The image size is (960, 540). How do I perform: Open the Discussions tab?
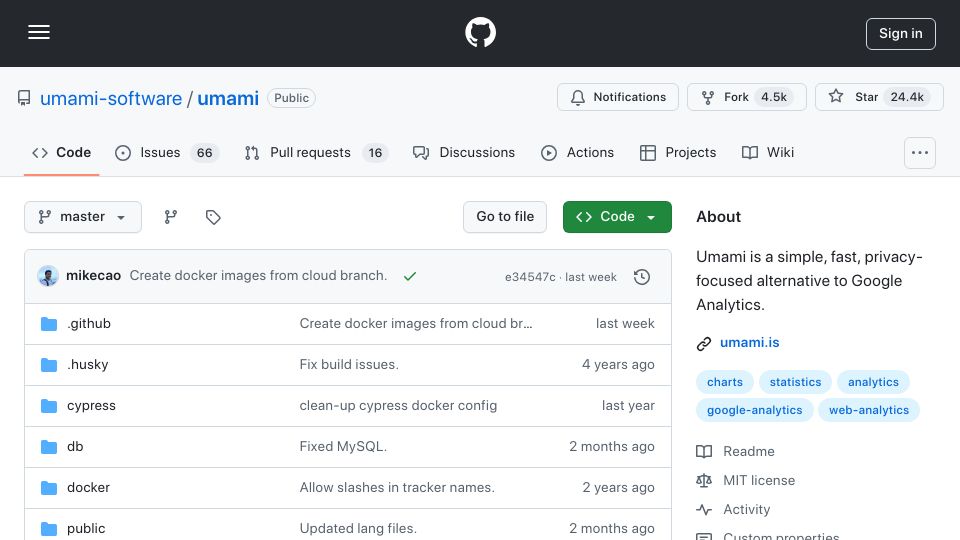pyautogui.click(x=463, y=152)
